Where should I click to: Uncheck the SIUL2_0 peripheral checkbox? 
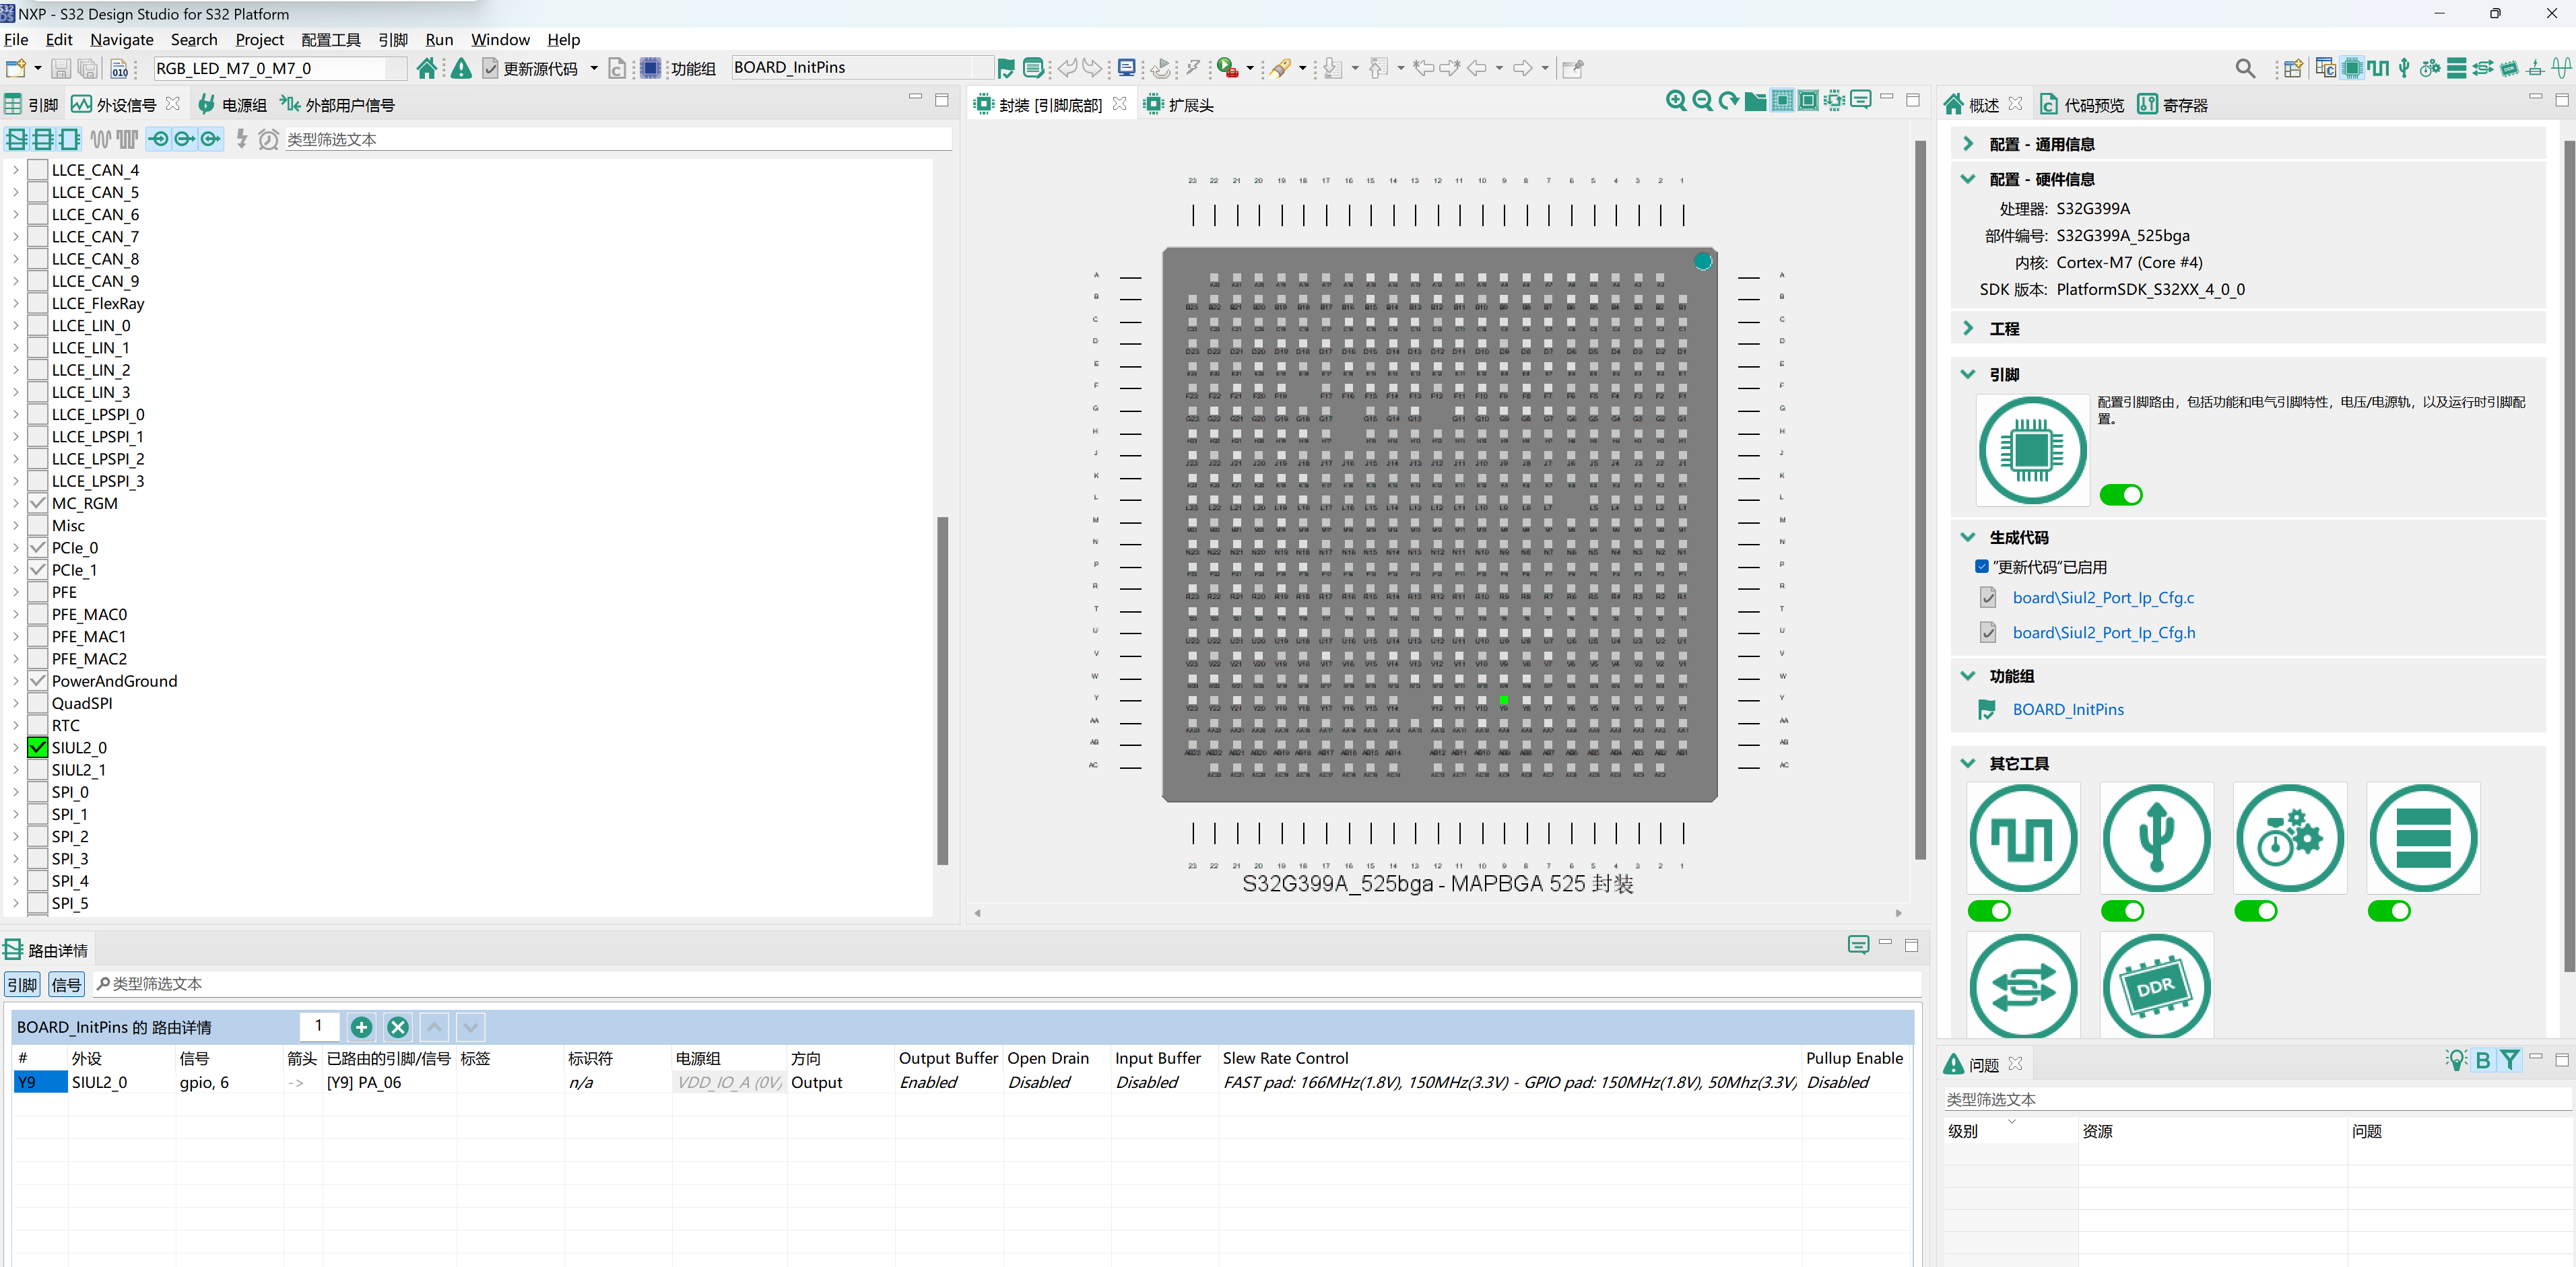pyautogui.click(x=38, y=748)
